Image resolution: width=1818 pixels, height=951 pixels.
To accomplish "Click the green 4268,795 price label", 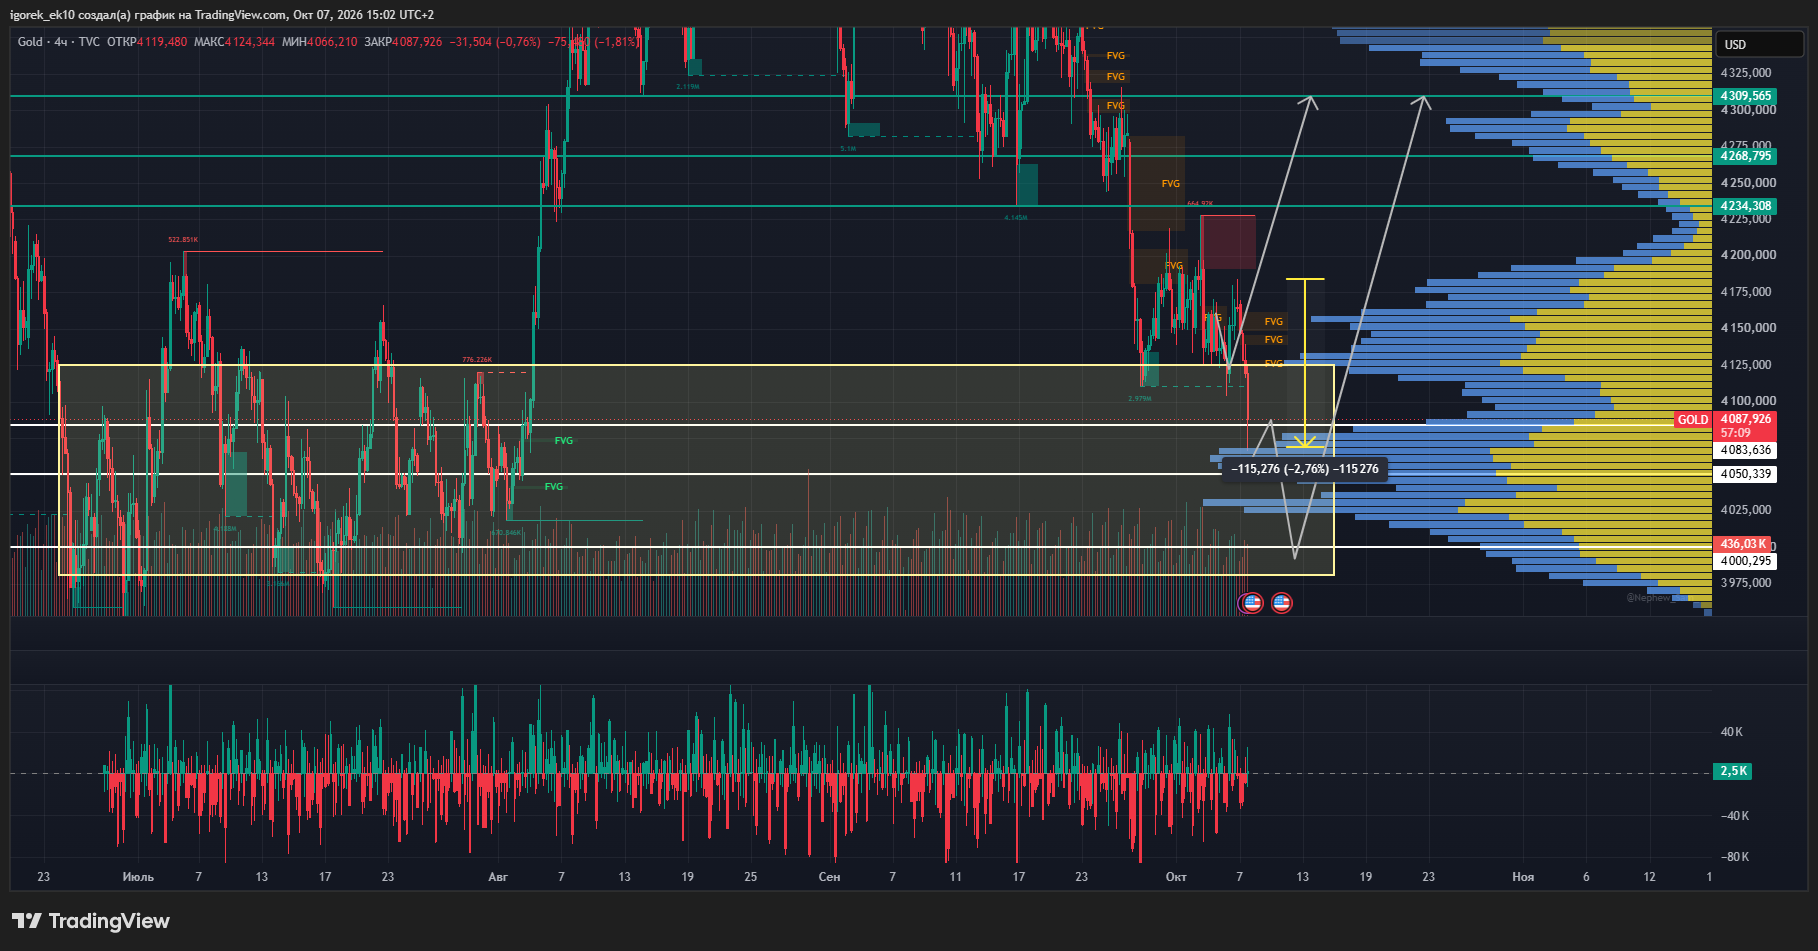I will click(1746, 156).
